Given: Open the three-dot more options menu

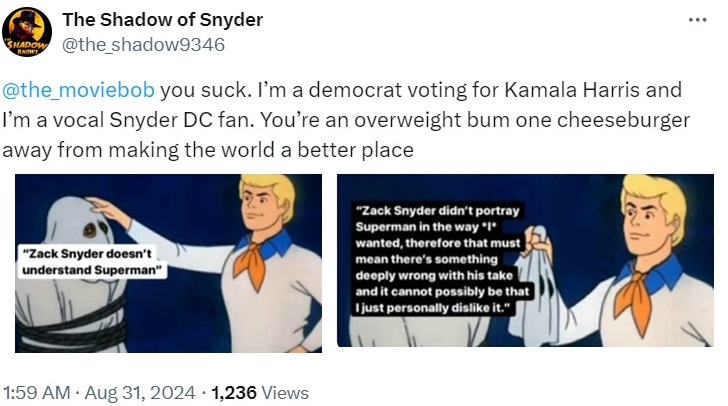Looking at the screenshot, I should click(697, 20).
